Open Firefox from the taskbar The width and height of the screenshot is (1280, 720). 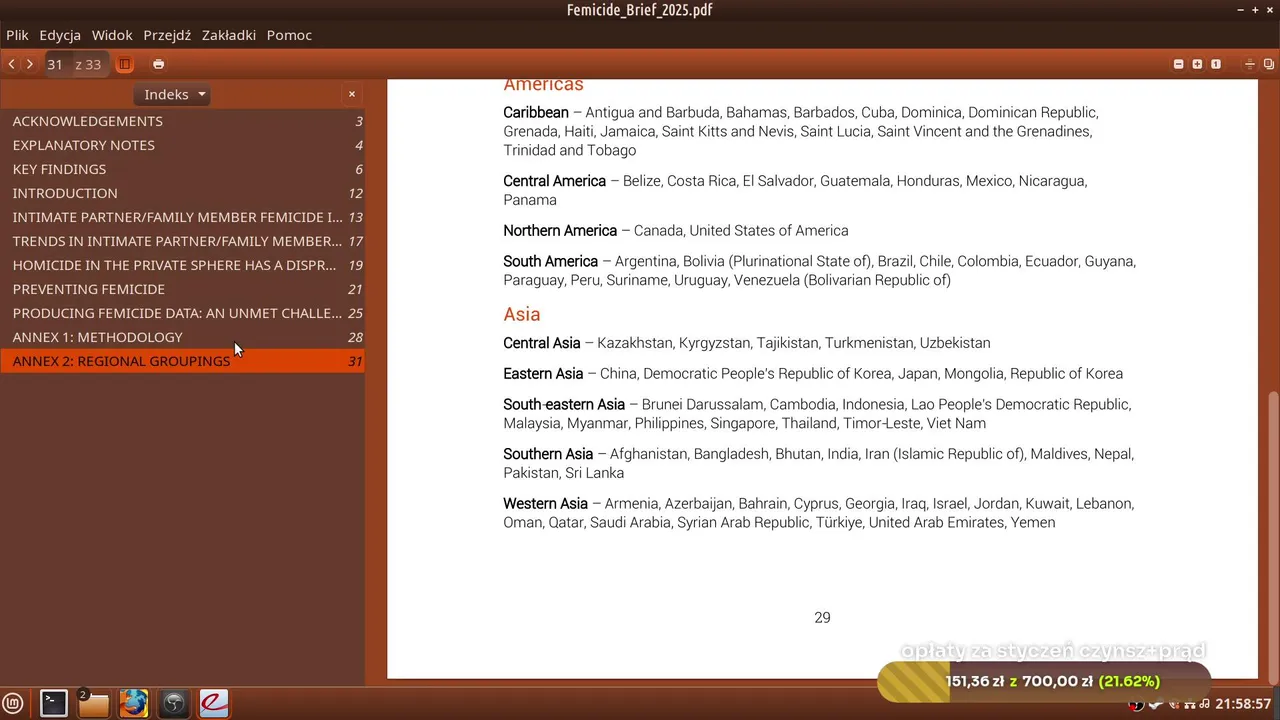[134, 703]
